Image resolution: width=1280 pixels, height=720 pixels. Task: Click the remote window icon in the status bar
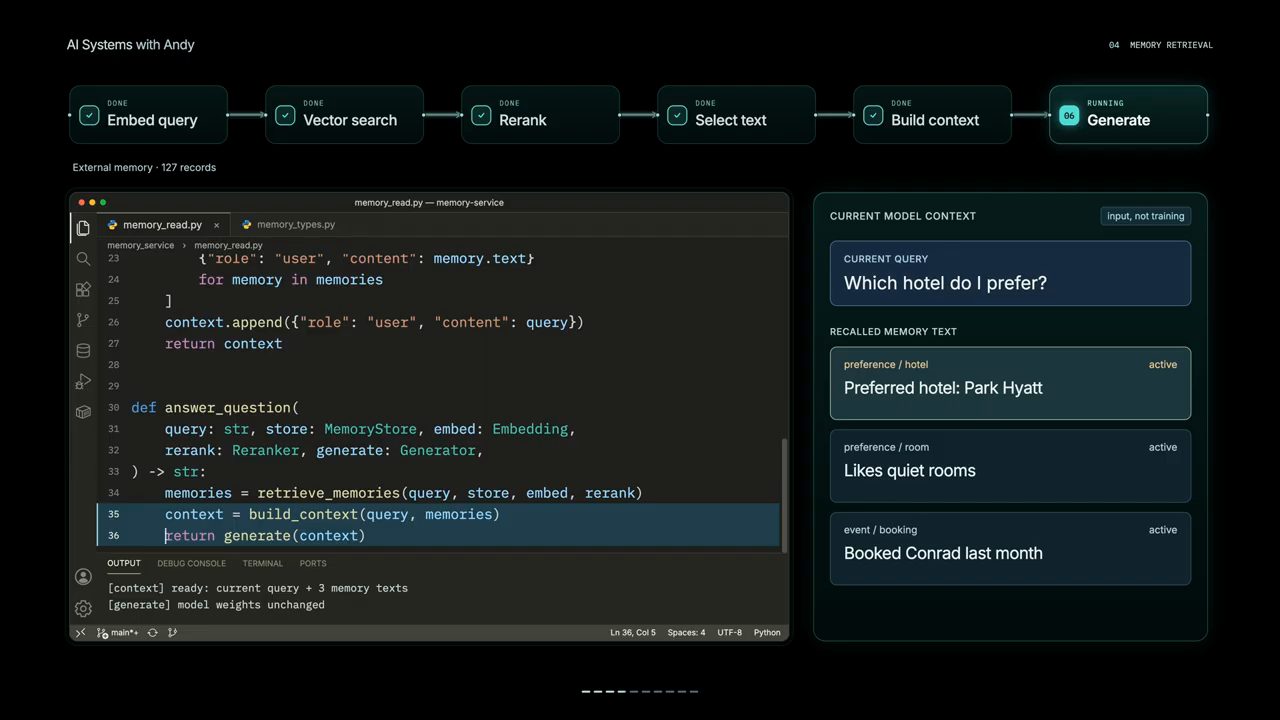(x=81, y=632)
